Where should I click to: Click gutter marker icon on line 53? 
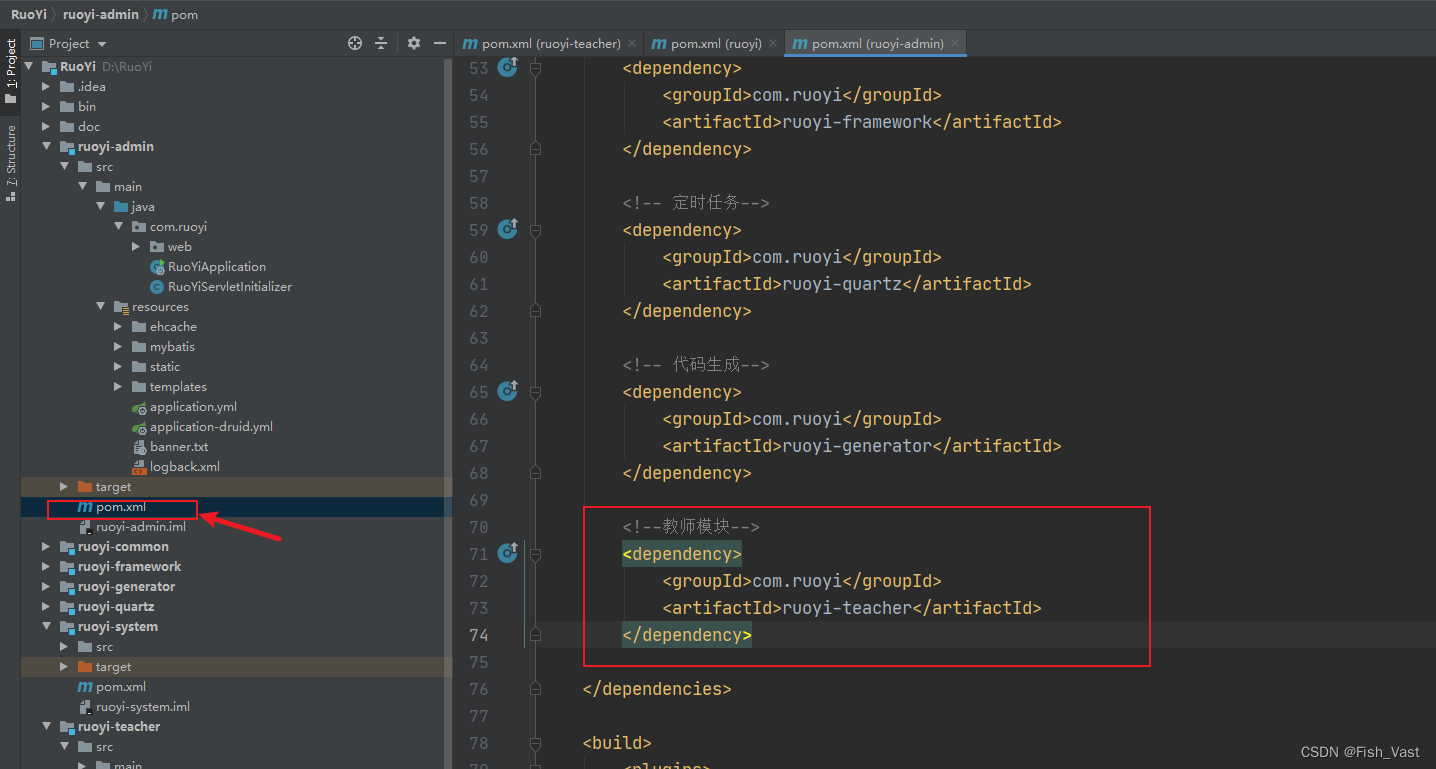(508, 67)
